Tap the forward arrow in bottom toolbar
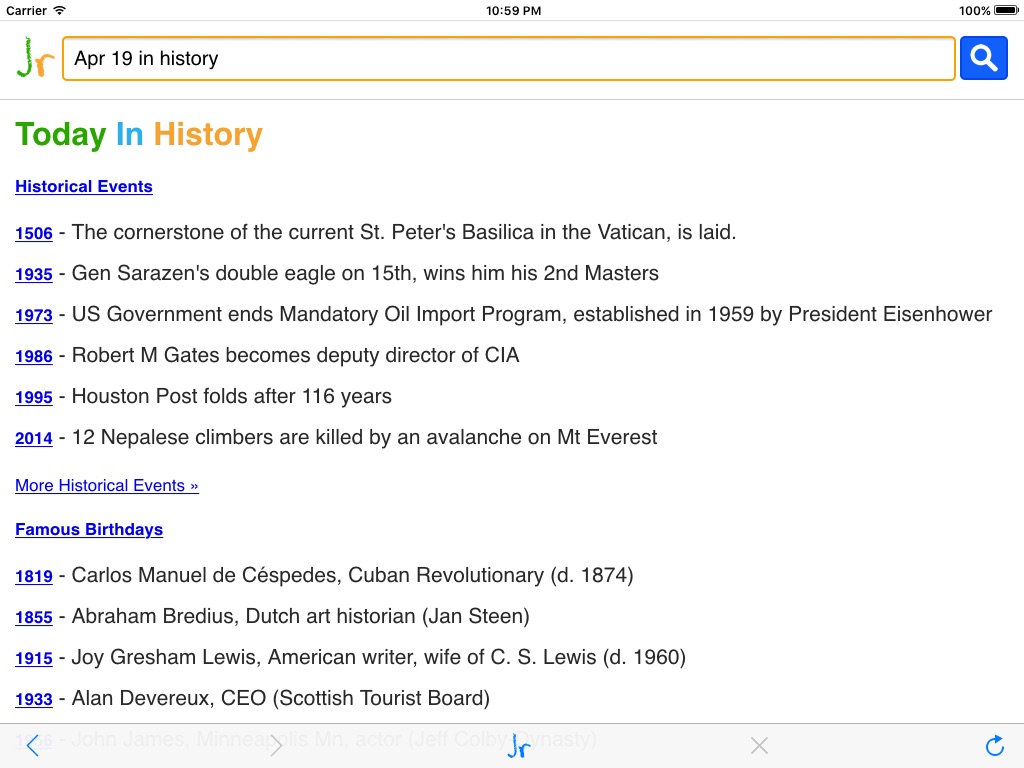The width and height of the screenshot is (1024, 768). (x=276, y=745)
